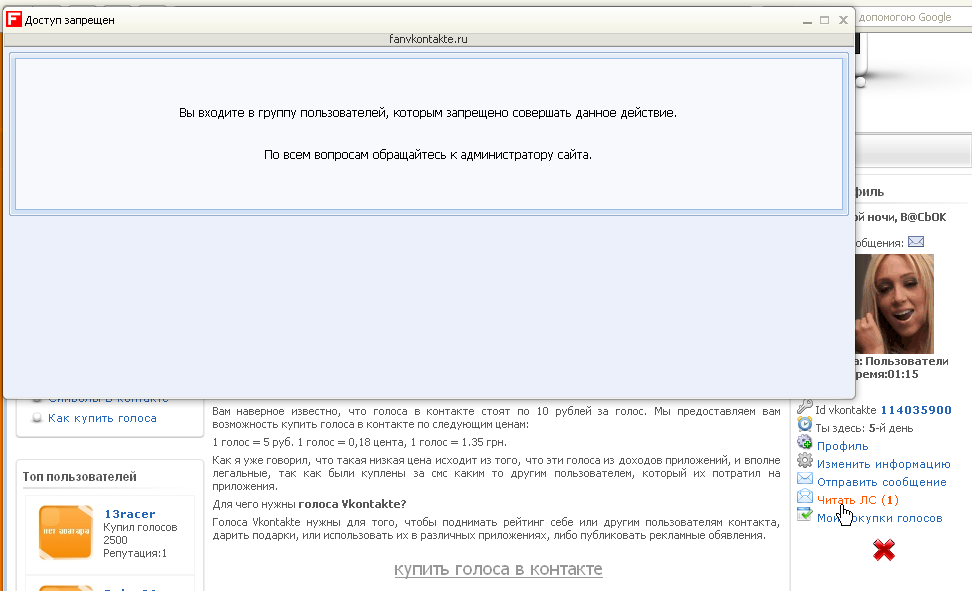This screenshot has height=591, width=972.
Task: Go to the "Профиль" link
Action: (842, 446)
